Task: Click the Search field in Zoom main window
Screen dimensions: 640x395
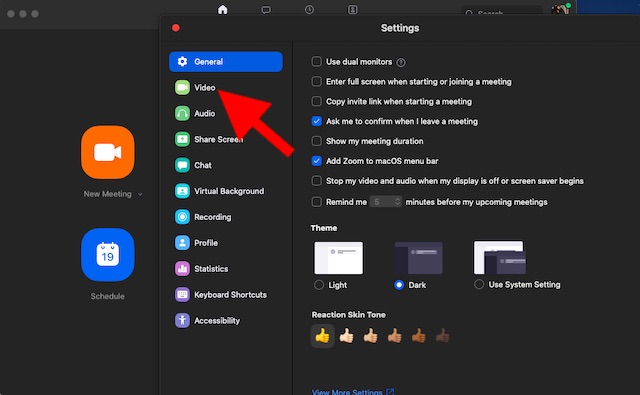Action: pos(502,10)
